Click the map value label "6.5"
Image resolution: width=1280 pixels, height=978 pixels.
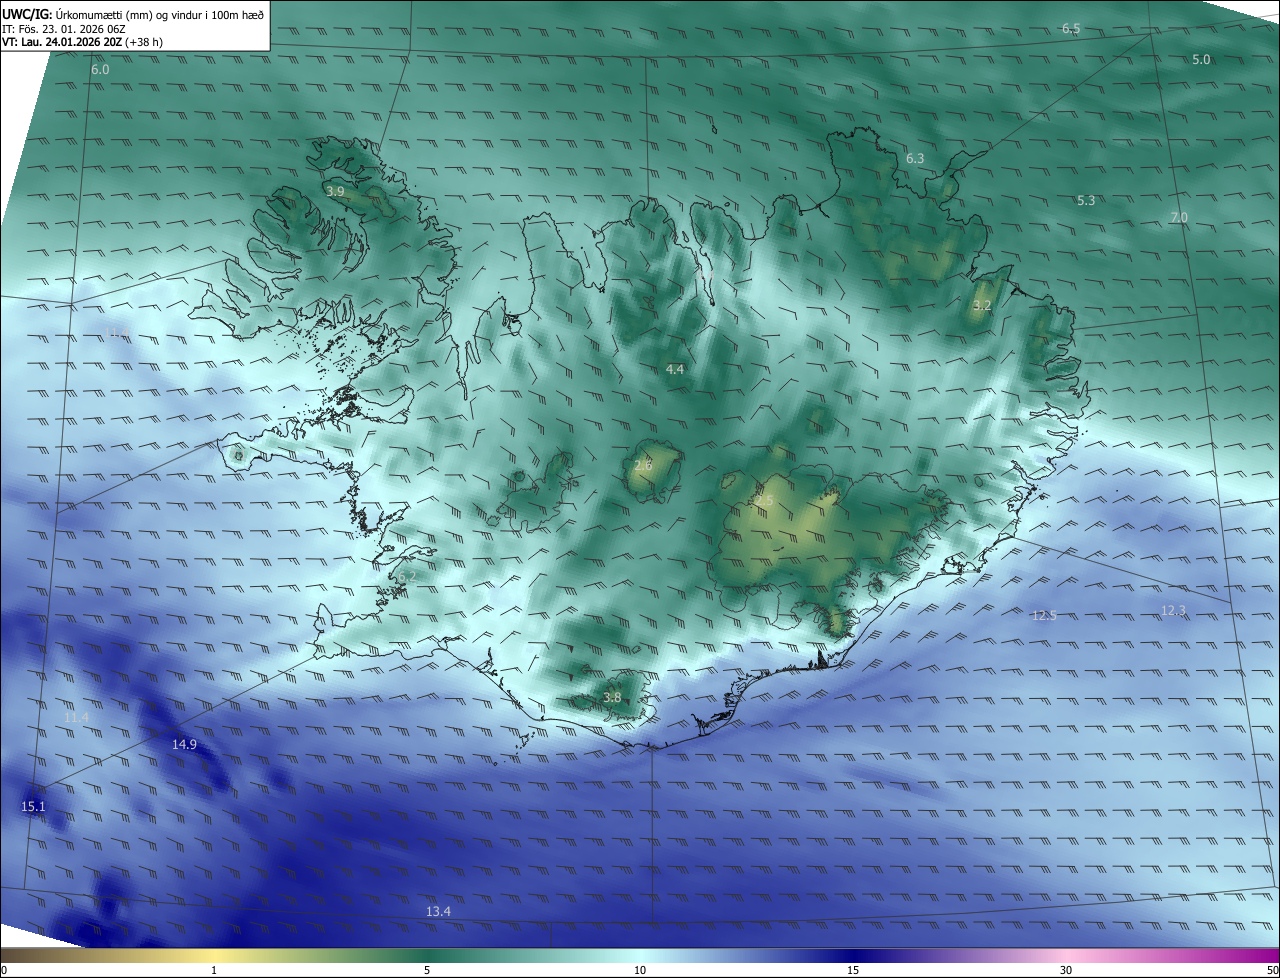tap(1071, 29)
